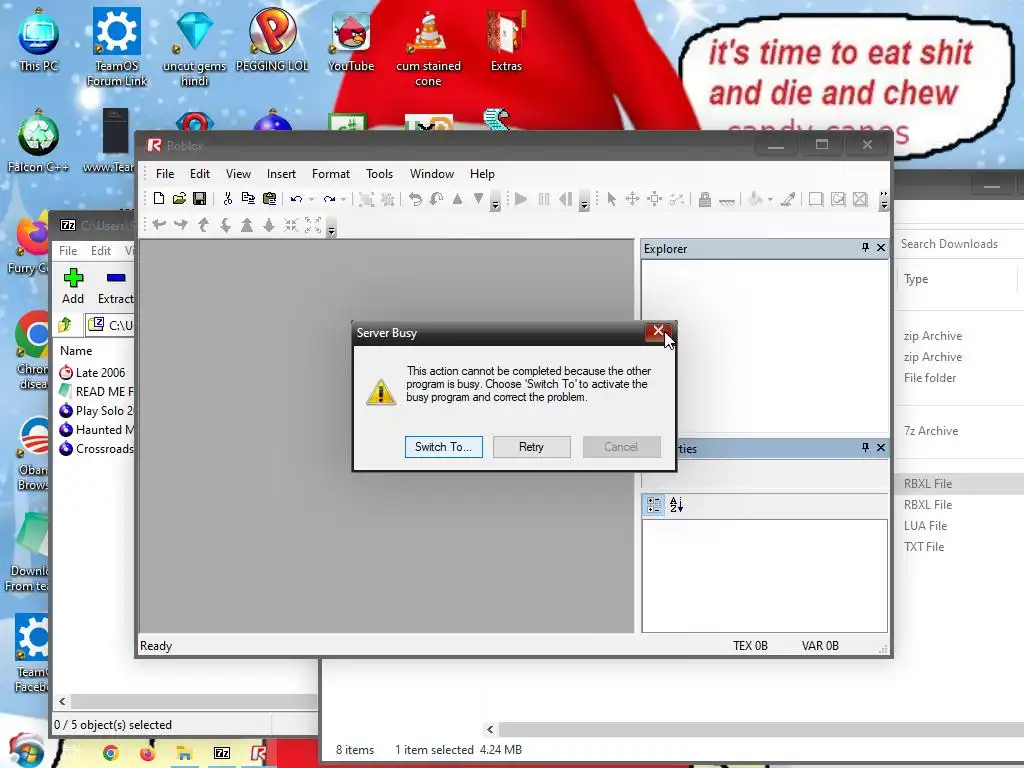Expand the first toolbar overflow options
1024x768 pixels.
[x=495, y=202]
